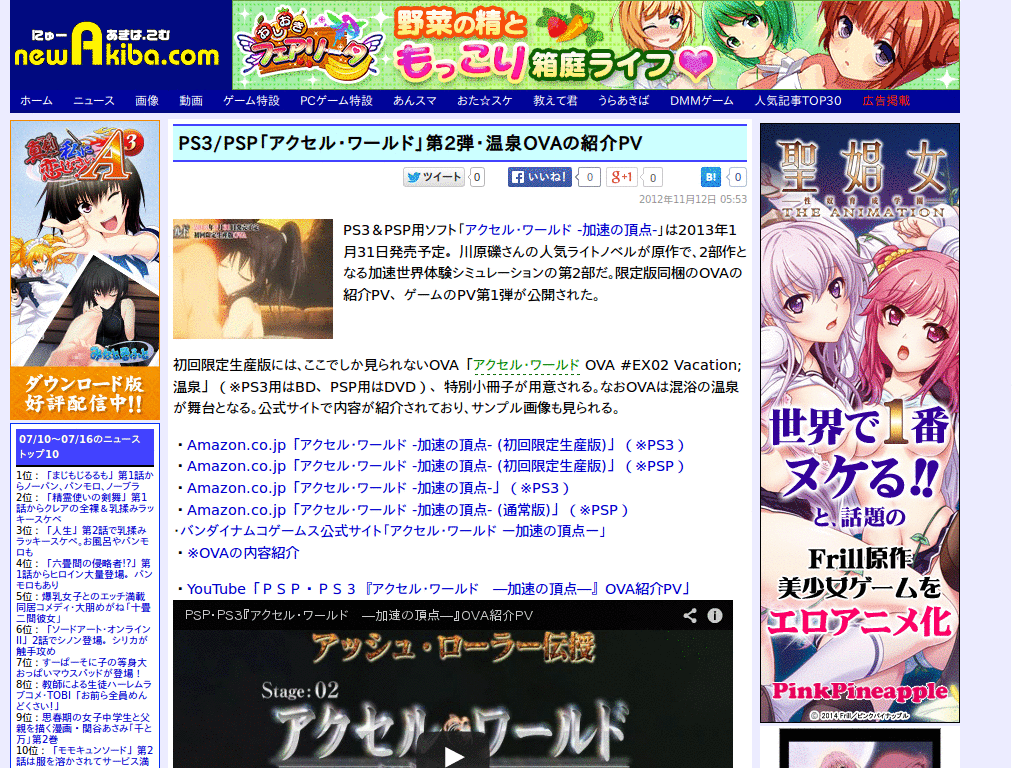Screen dimensions: 1024x768
Task: Click the Google +1 button
Action: tap(622, 177)
